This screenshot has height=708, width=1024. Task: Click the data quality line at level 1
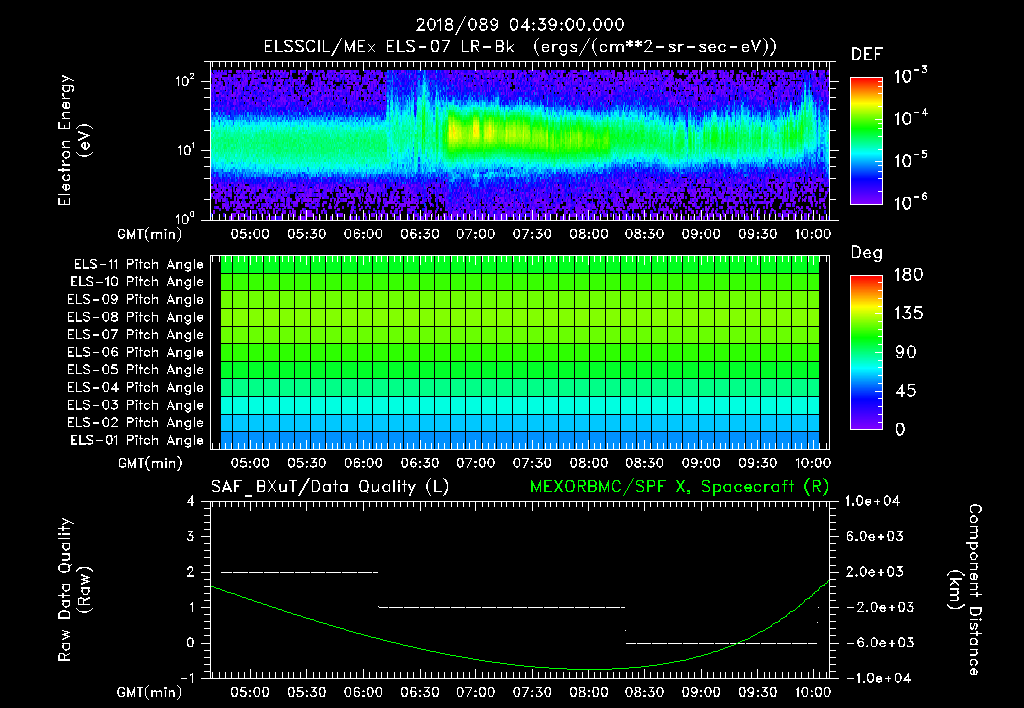pyautogui.click(x=502, y=607)
